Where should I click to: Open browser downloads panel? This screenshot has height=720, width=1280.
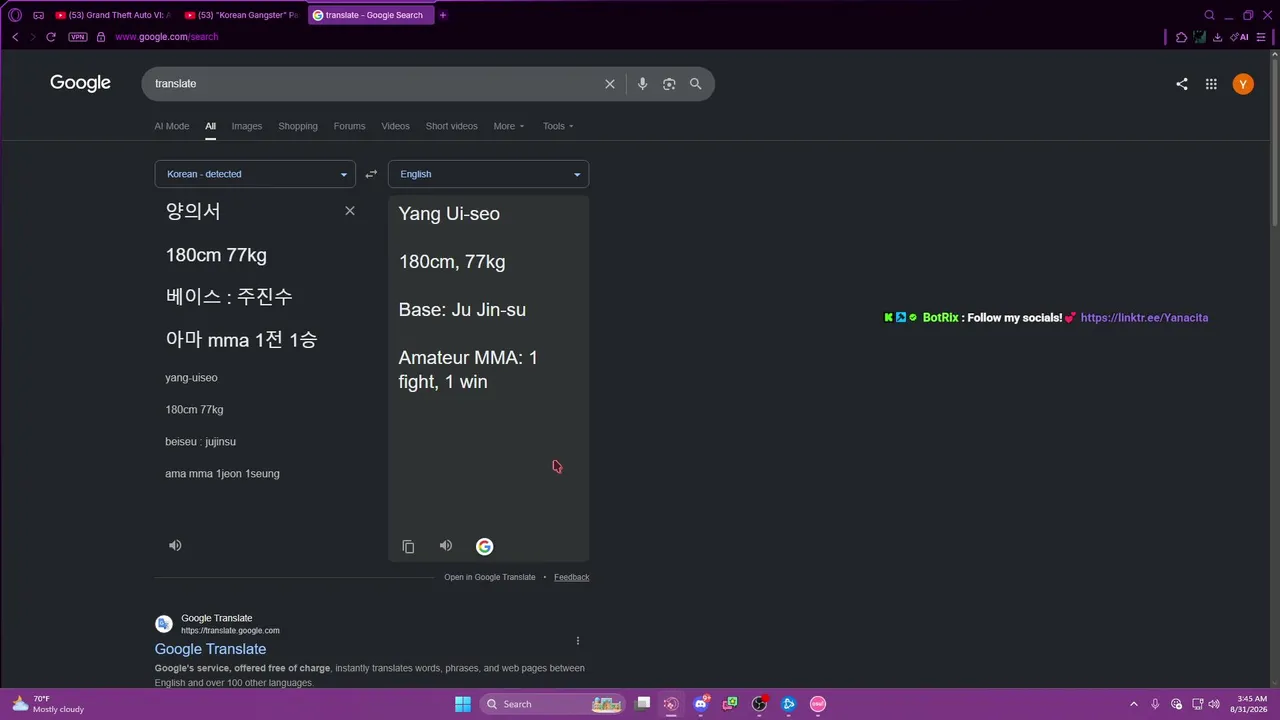[1217, 37]
